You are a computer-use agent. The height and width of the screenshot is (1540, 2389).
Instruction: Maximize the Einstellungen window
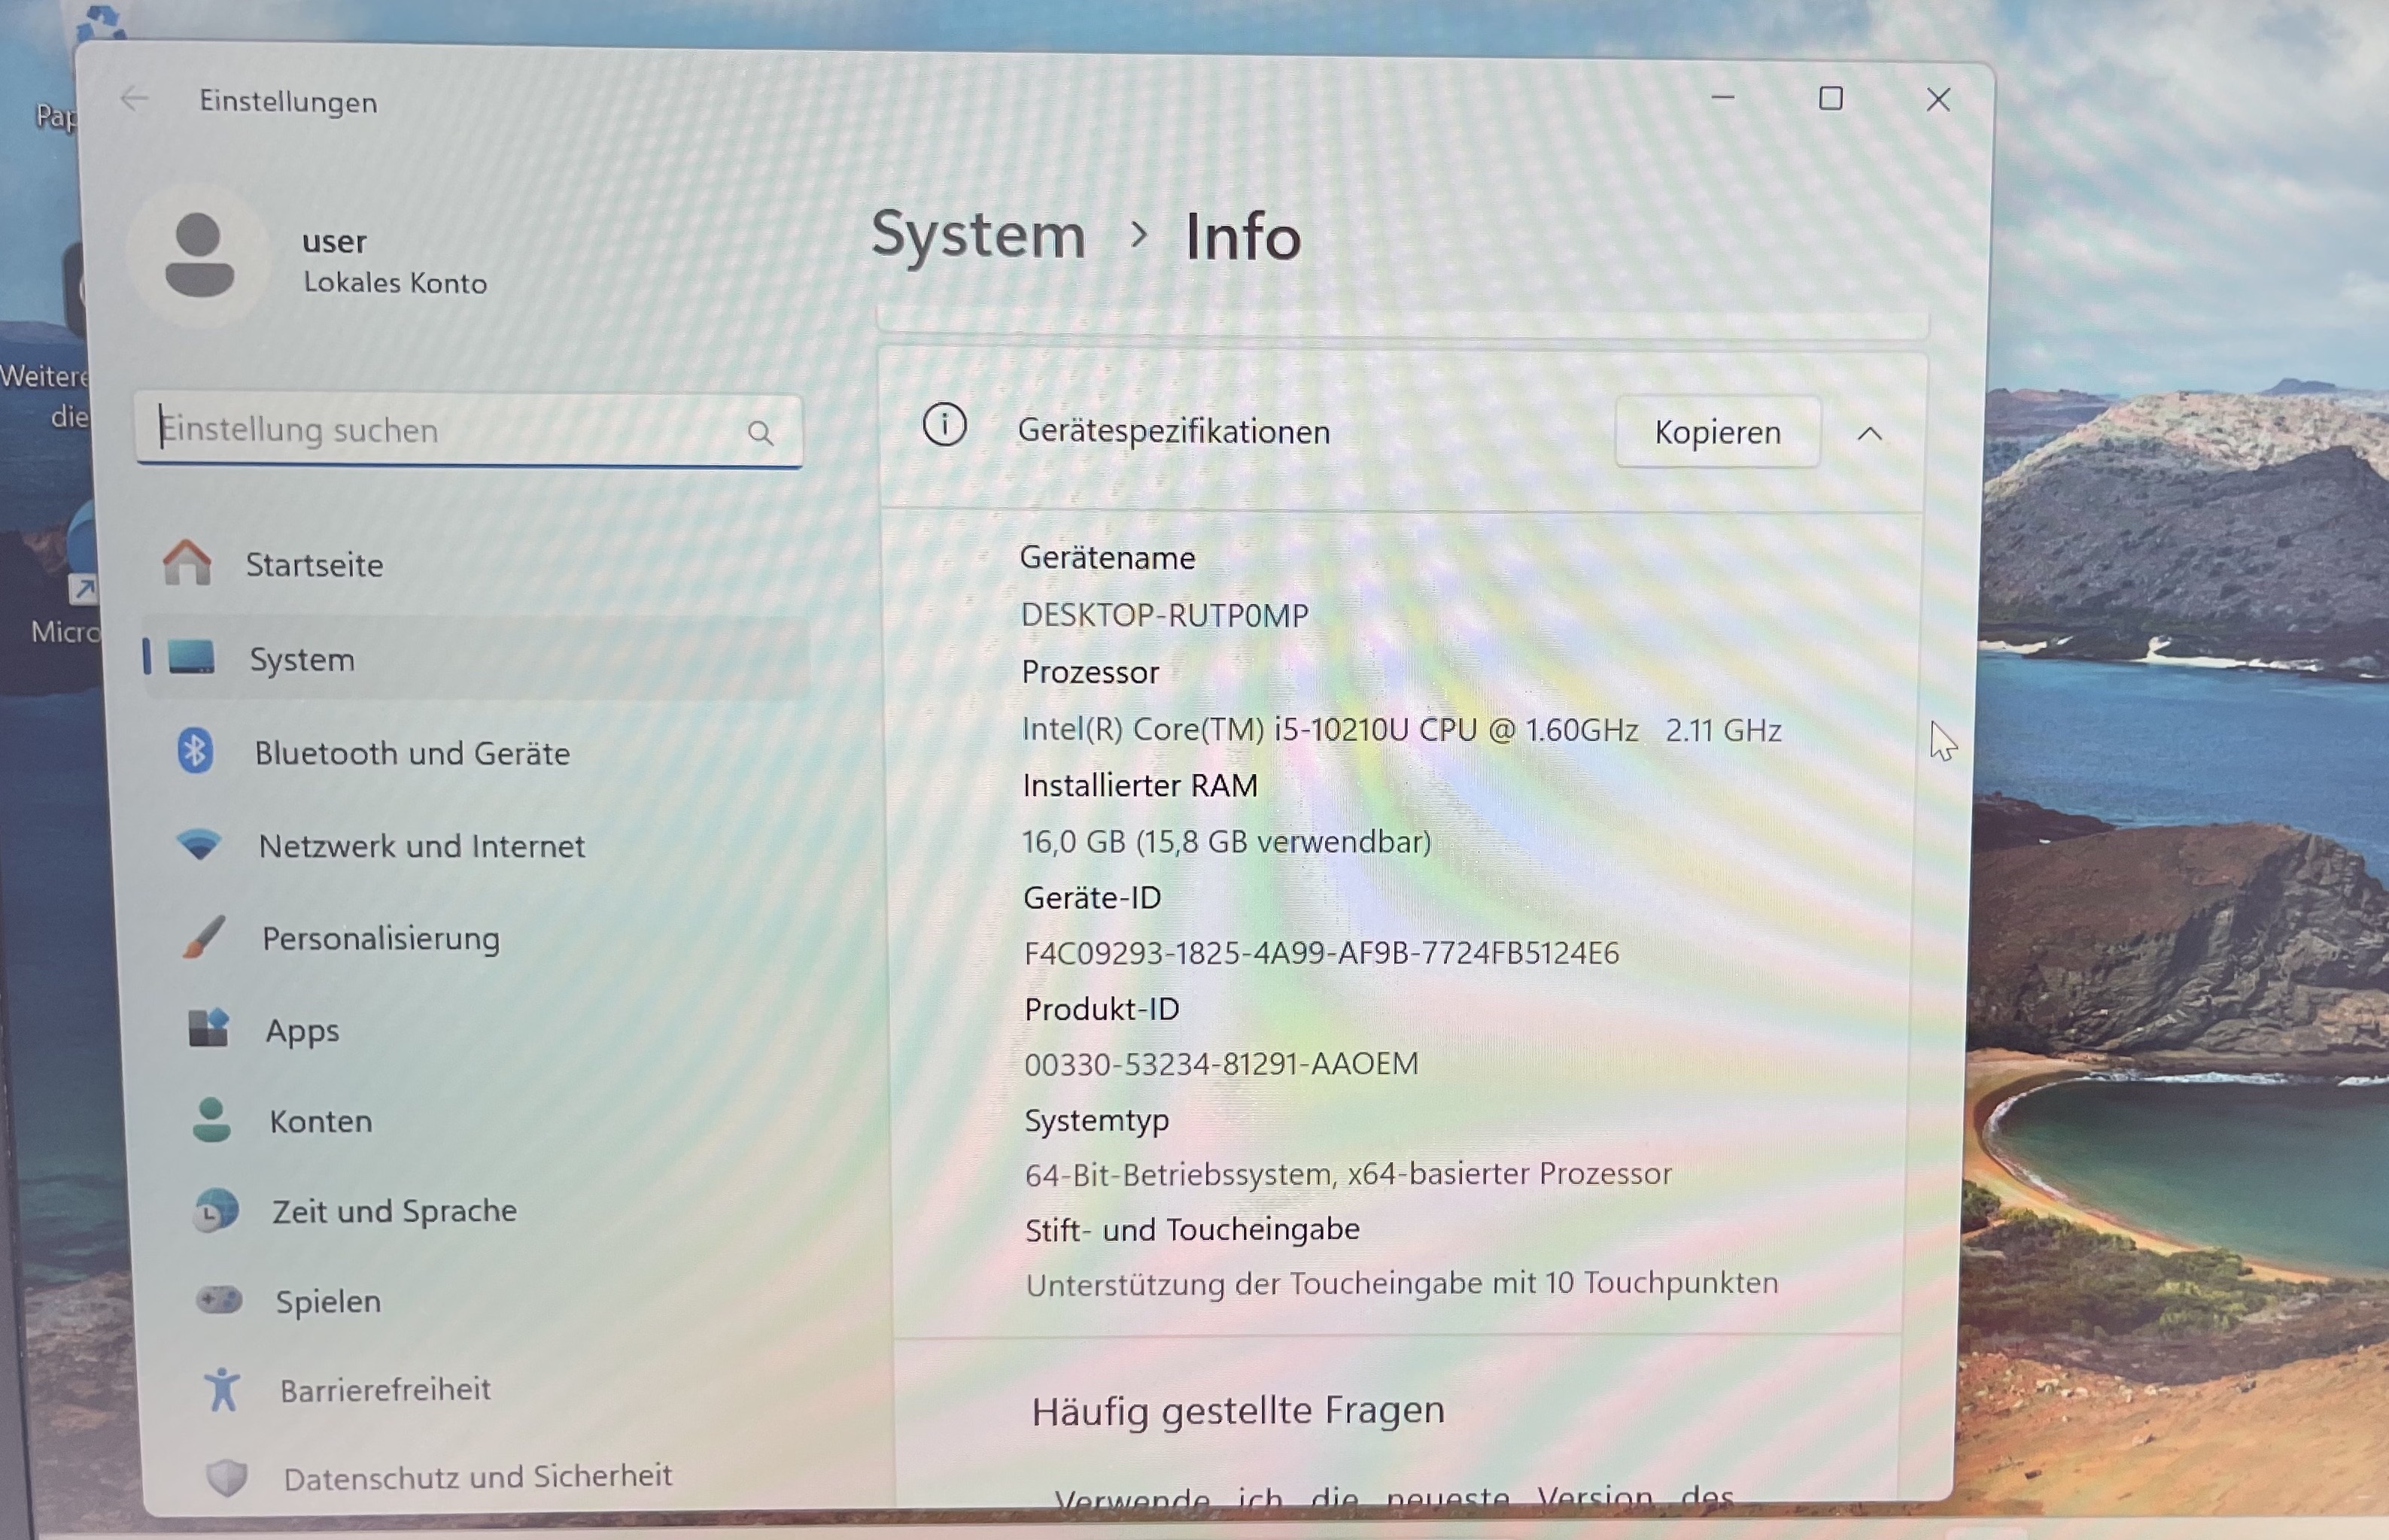[x=1830, y=98]
